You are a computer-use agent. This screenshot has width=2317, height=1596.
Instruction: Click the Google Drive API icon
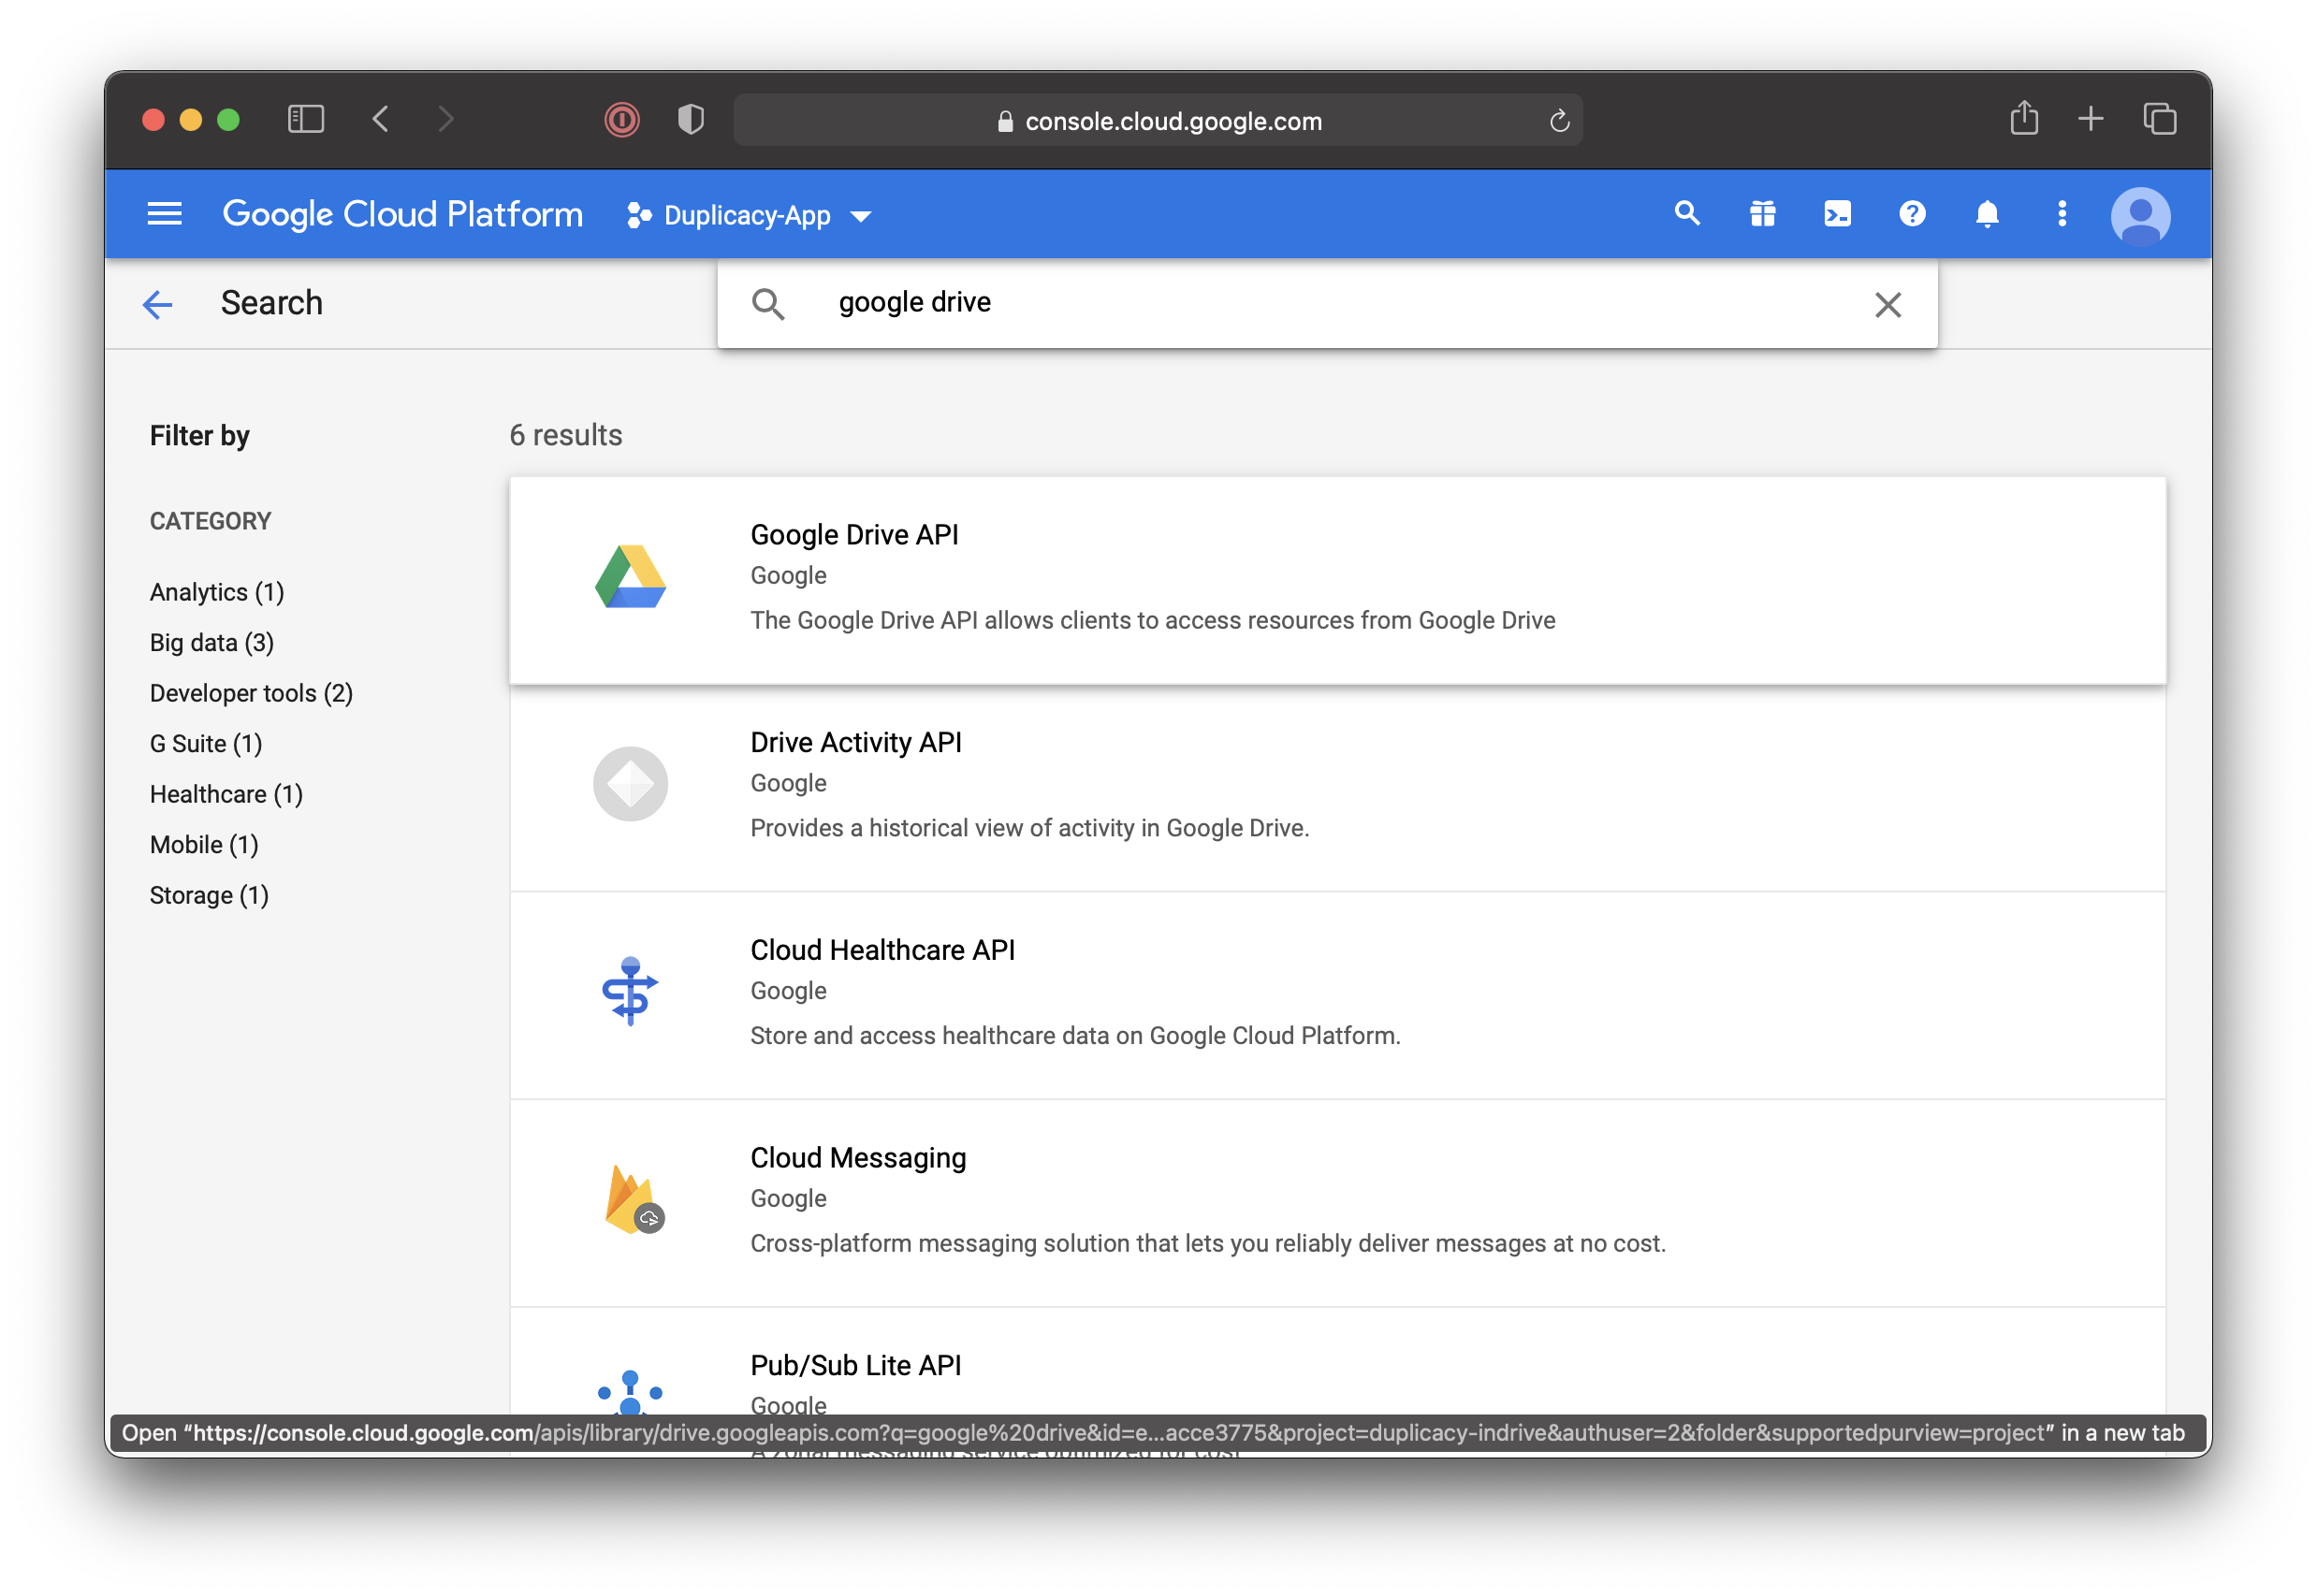click(x=630, y=578)
